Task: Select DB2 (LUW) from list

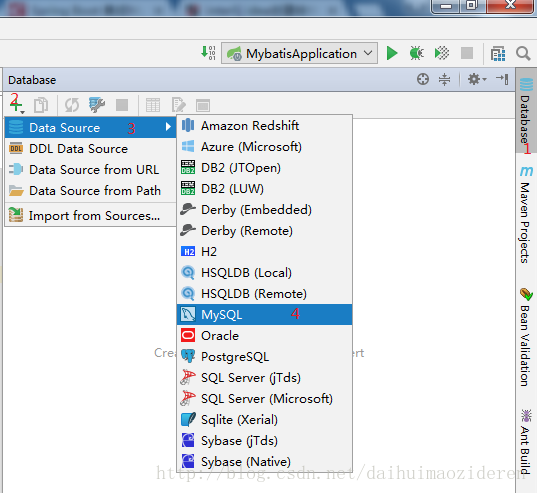Action: click(264, 189)
